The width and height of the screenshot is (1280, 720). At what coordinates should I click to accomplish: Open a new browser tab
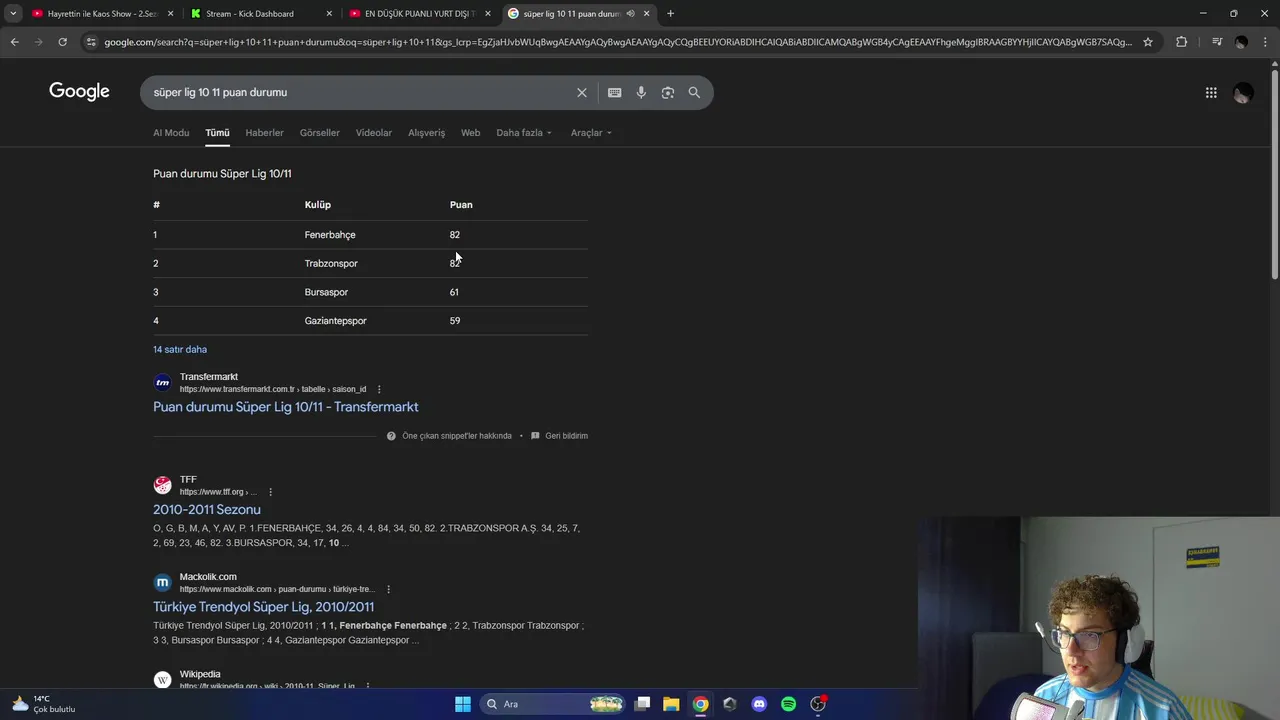click(670, 13)
